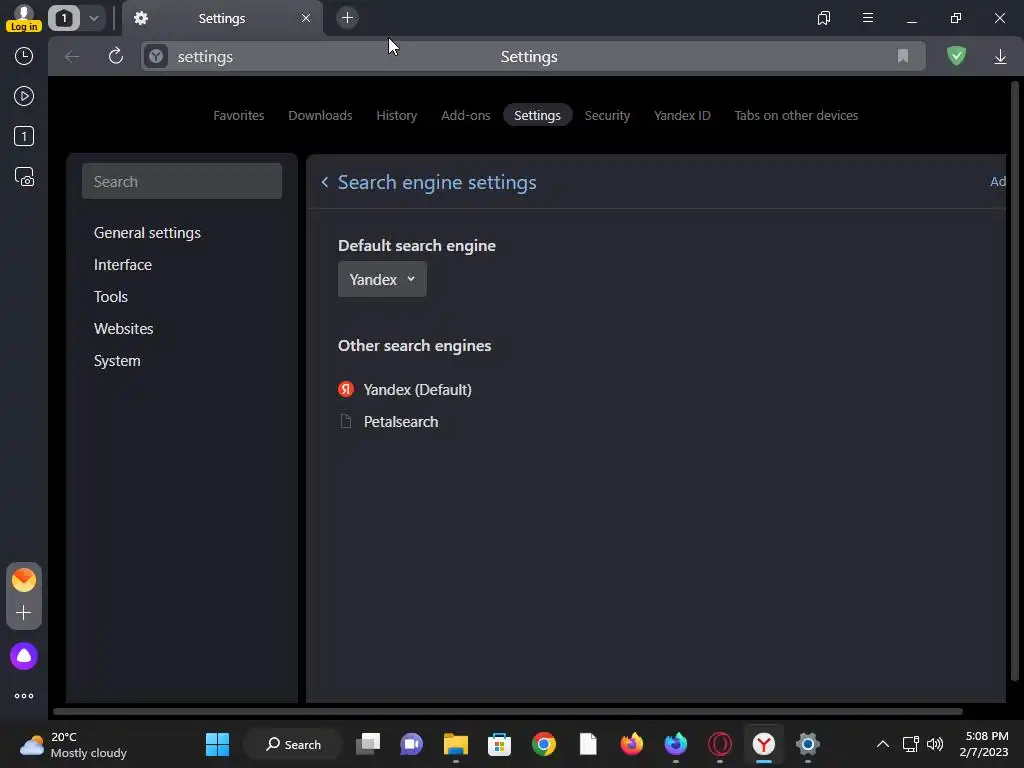1024x768 pixels.
Task: Open a new tab with the plus button
Action: coord(347,18)
